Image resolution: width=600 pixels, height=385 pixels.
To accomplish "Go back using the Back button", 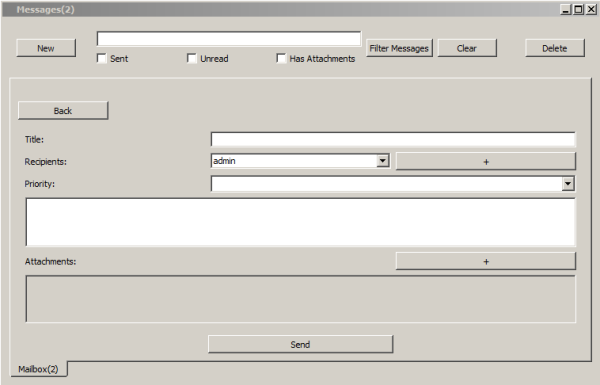I will tap(63, 111).
